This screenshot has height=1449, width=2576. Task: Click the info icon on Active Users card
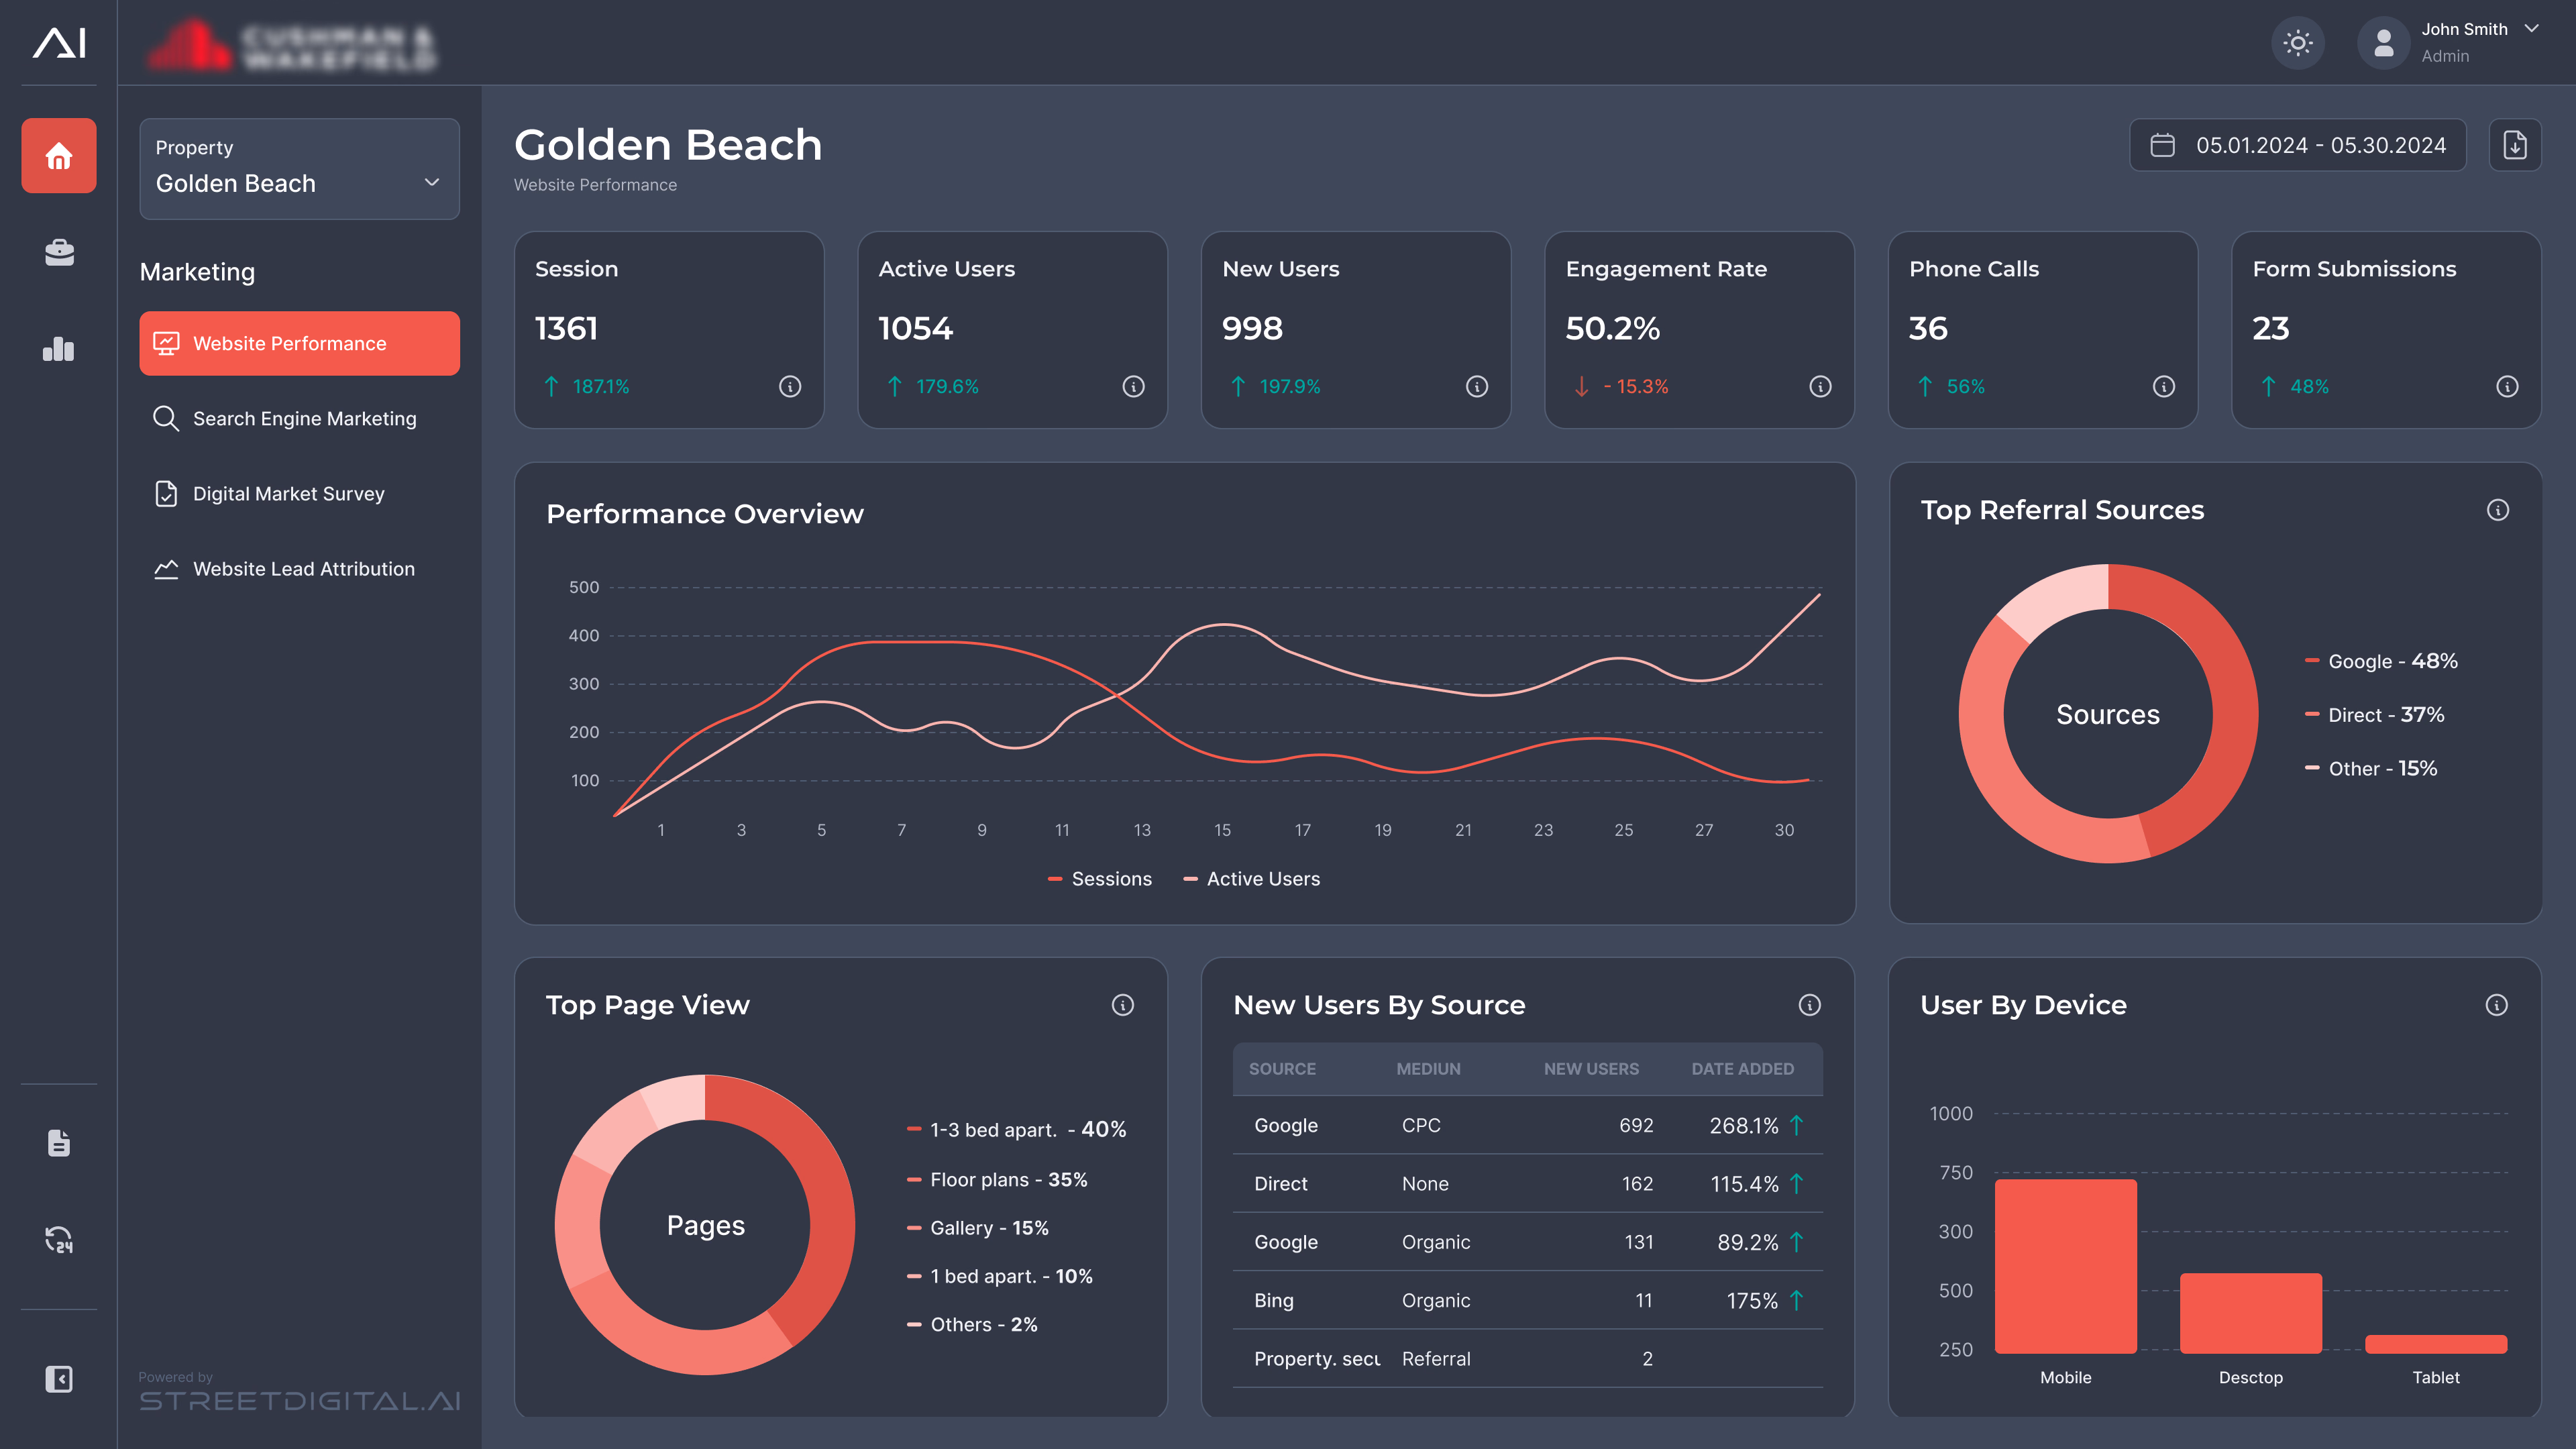[x=1133, y=386]
